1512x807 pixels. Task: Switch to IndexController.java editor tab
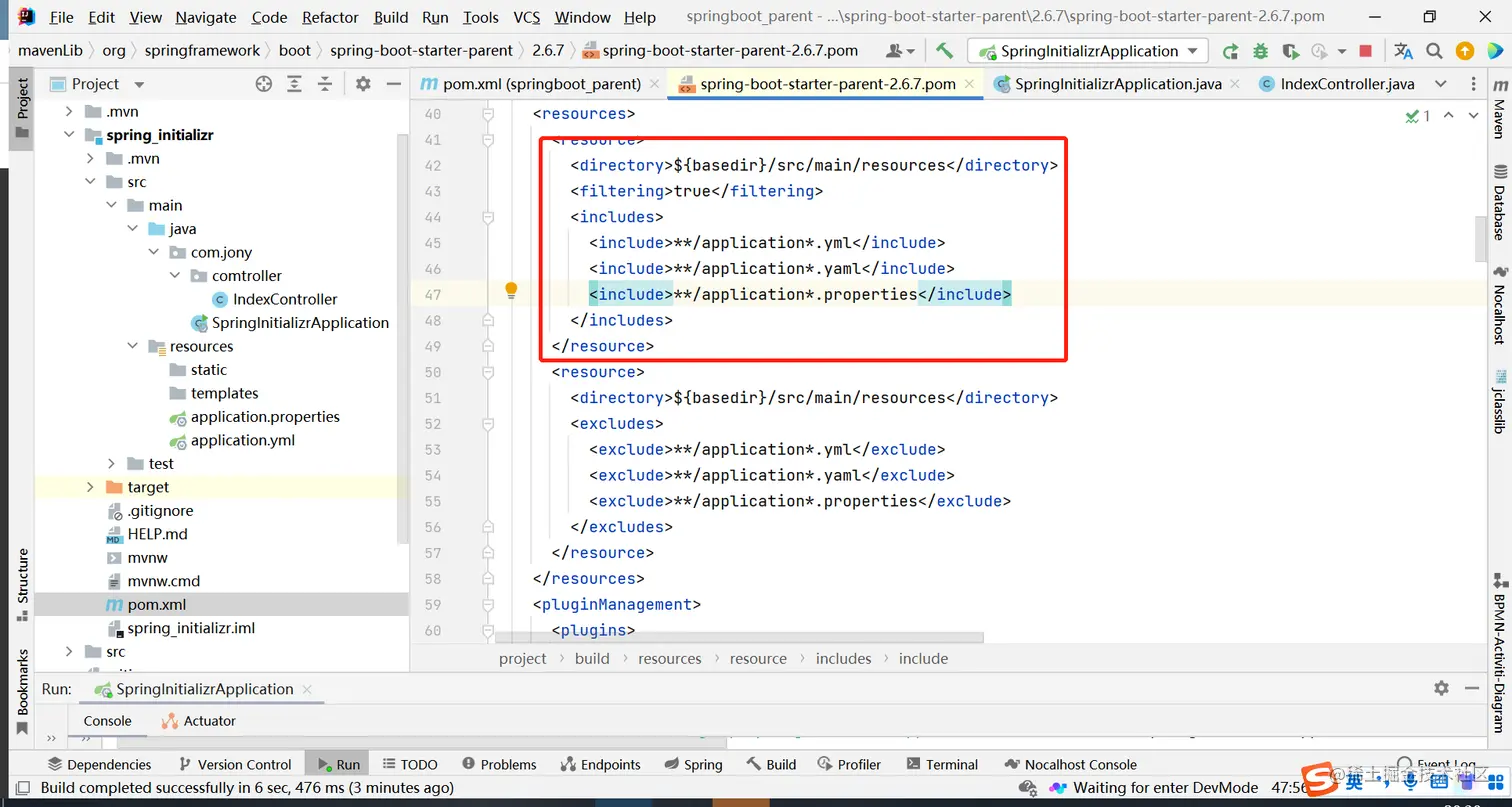tap(1337, 84)
